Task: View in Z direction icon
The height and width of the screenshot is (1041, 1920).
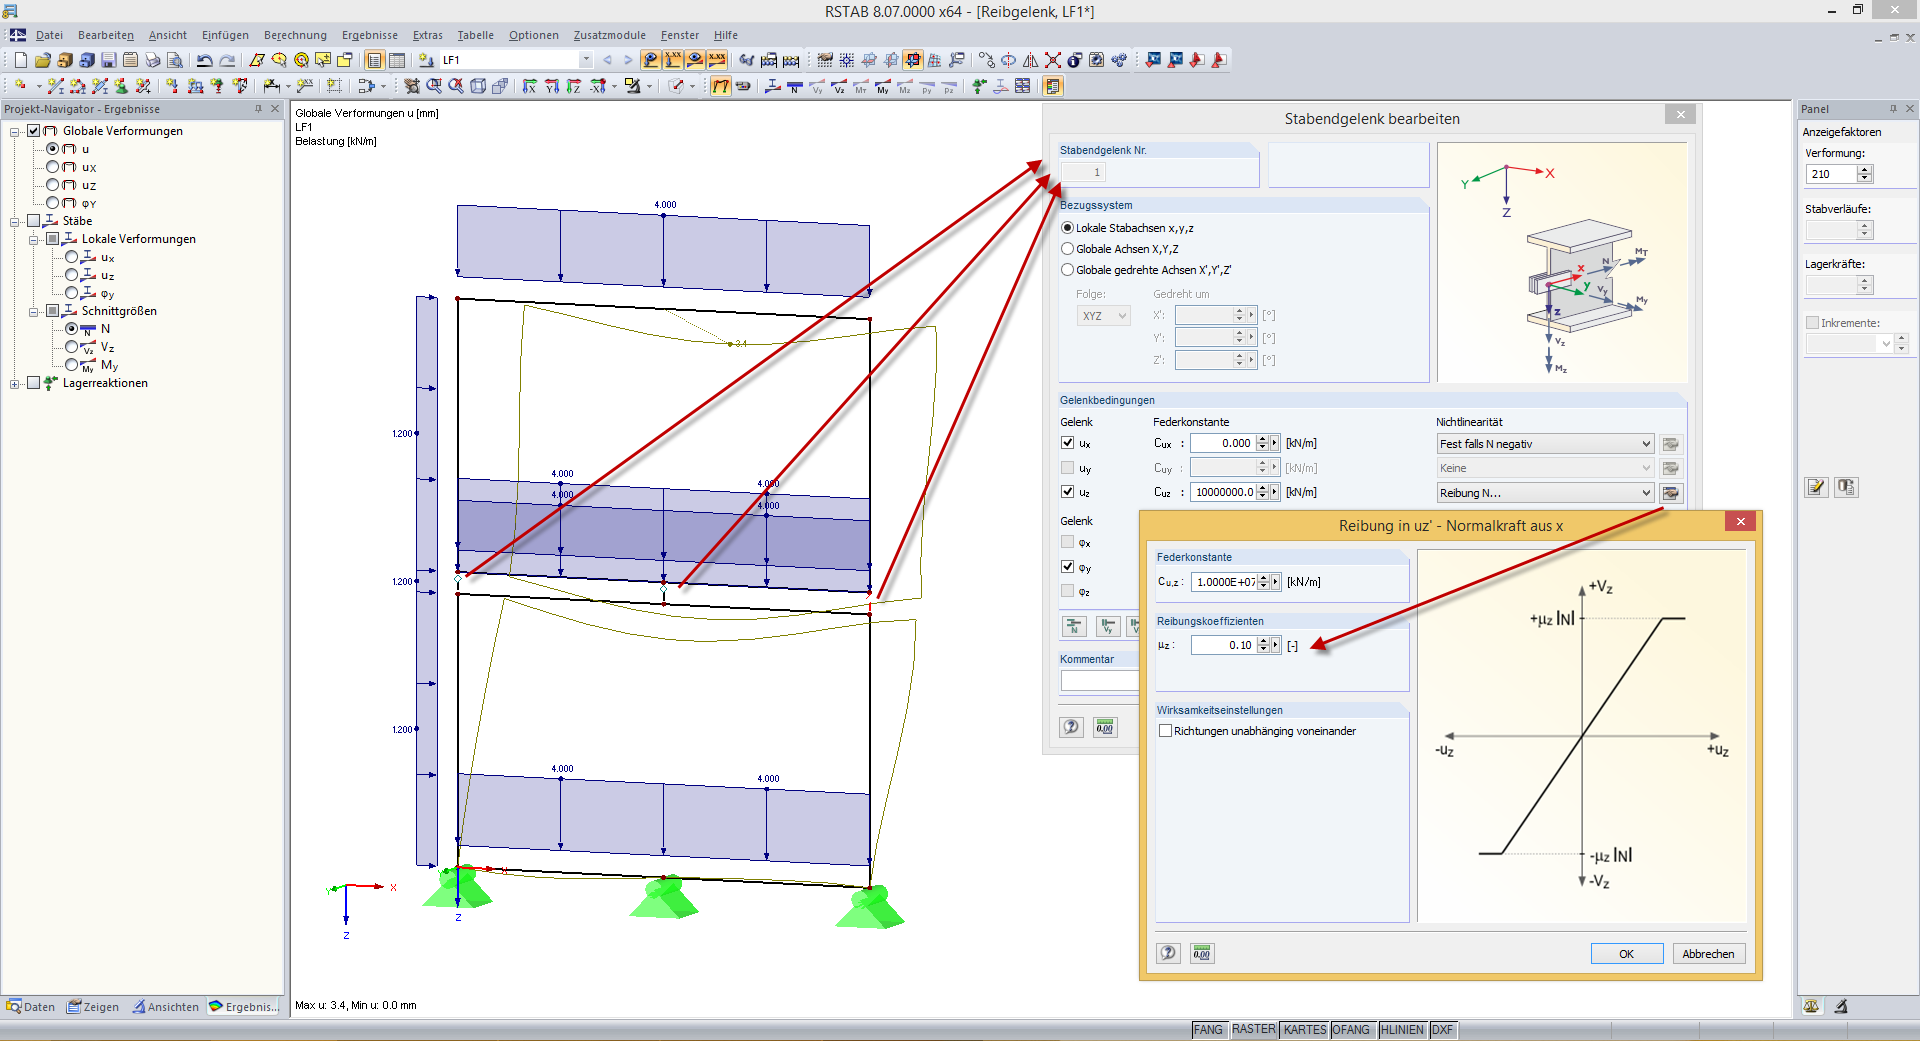Action: [x=574, y=86]
